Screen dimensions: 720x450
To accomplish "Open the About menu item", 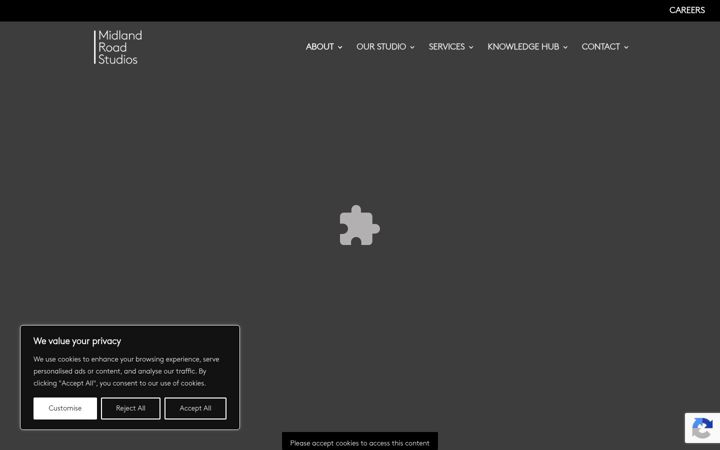I will 320,47.
